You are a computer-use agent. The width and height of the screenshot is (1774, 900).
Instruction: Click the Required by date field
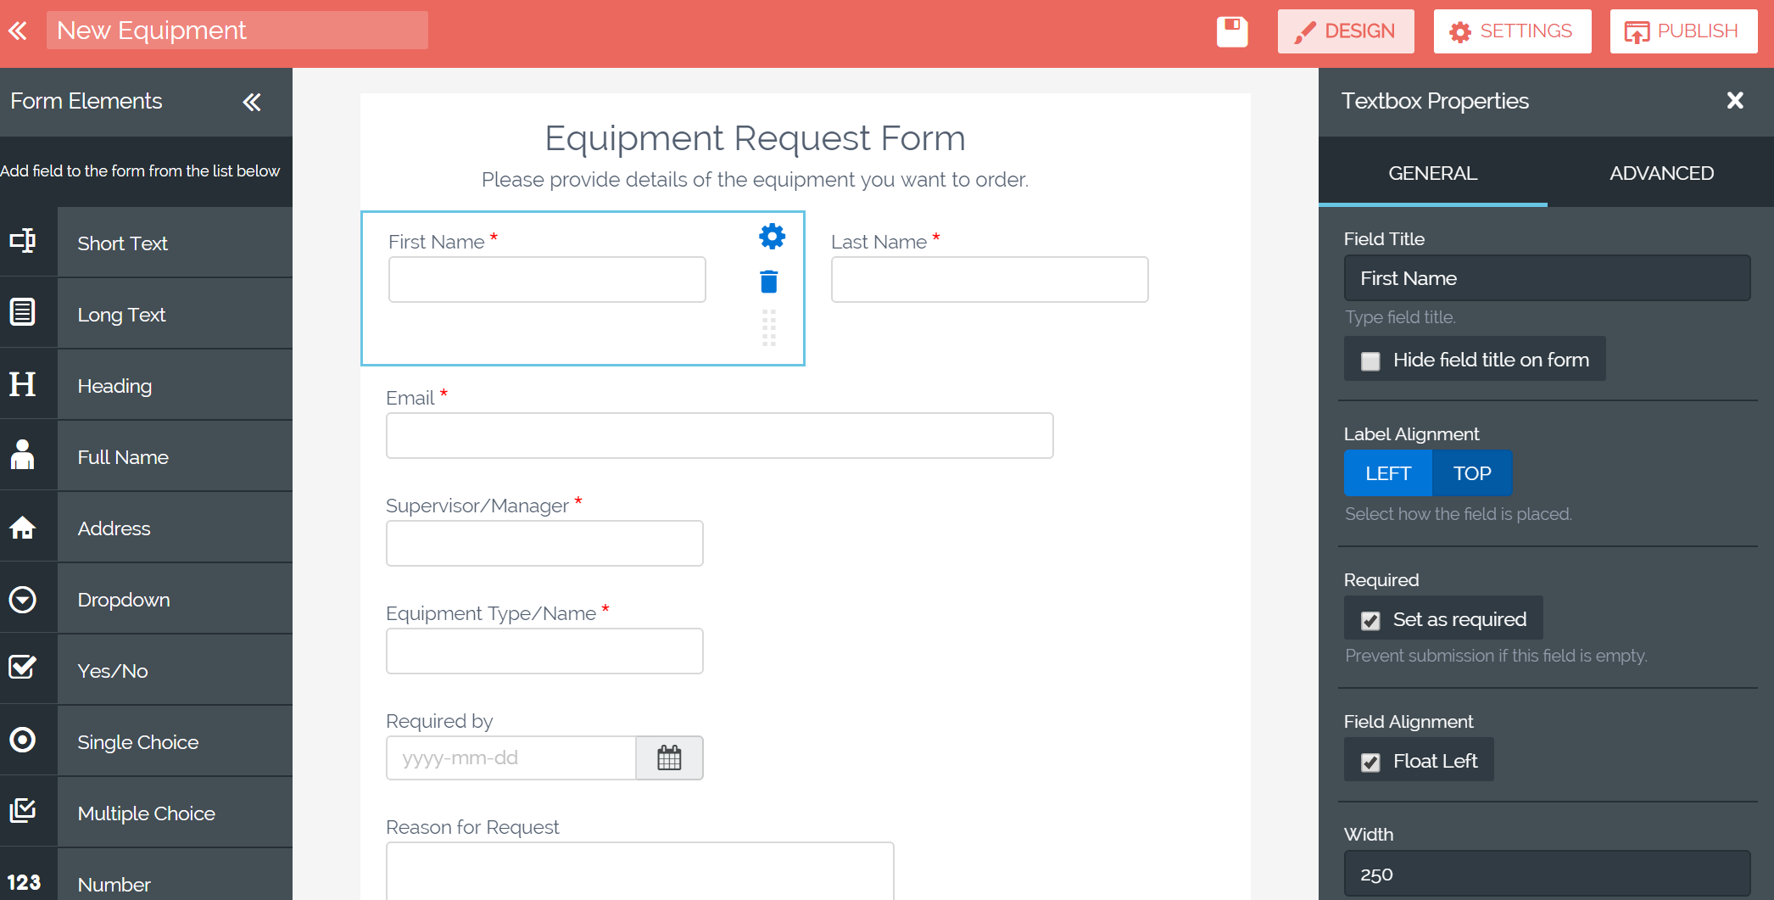pos(511,758)
